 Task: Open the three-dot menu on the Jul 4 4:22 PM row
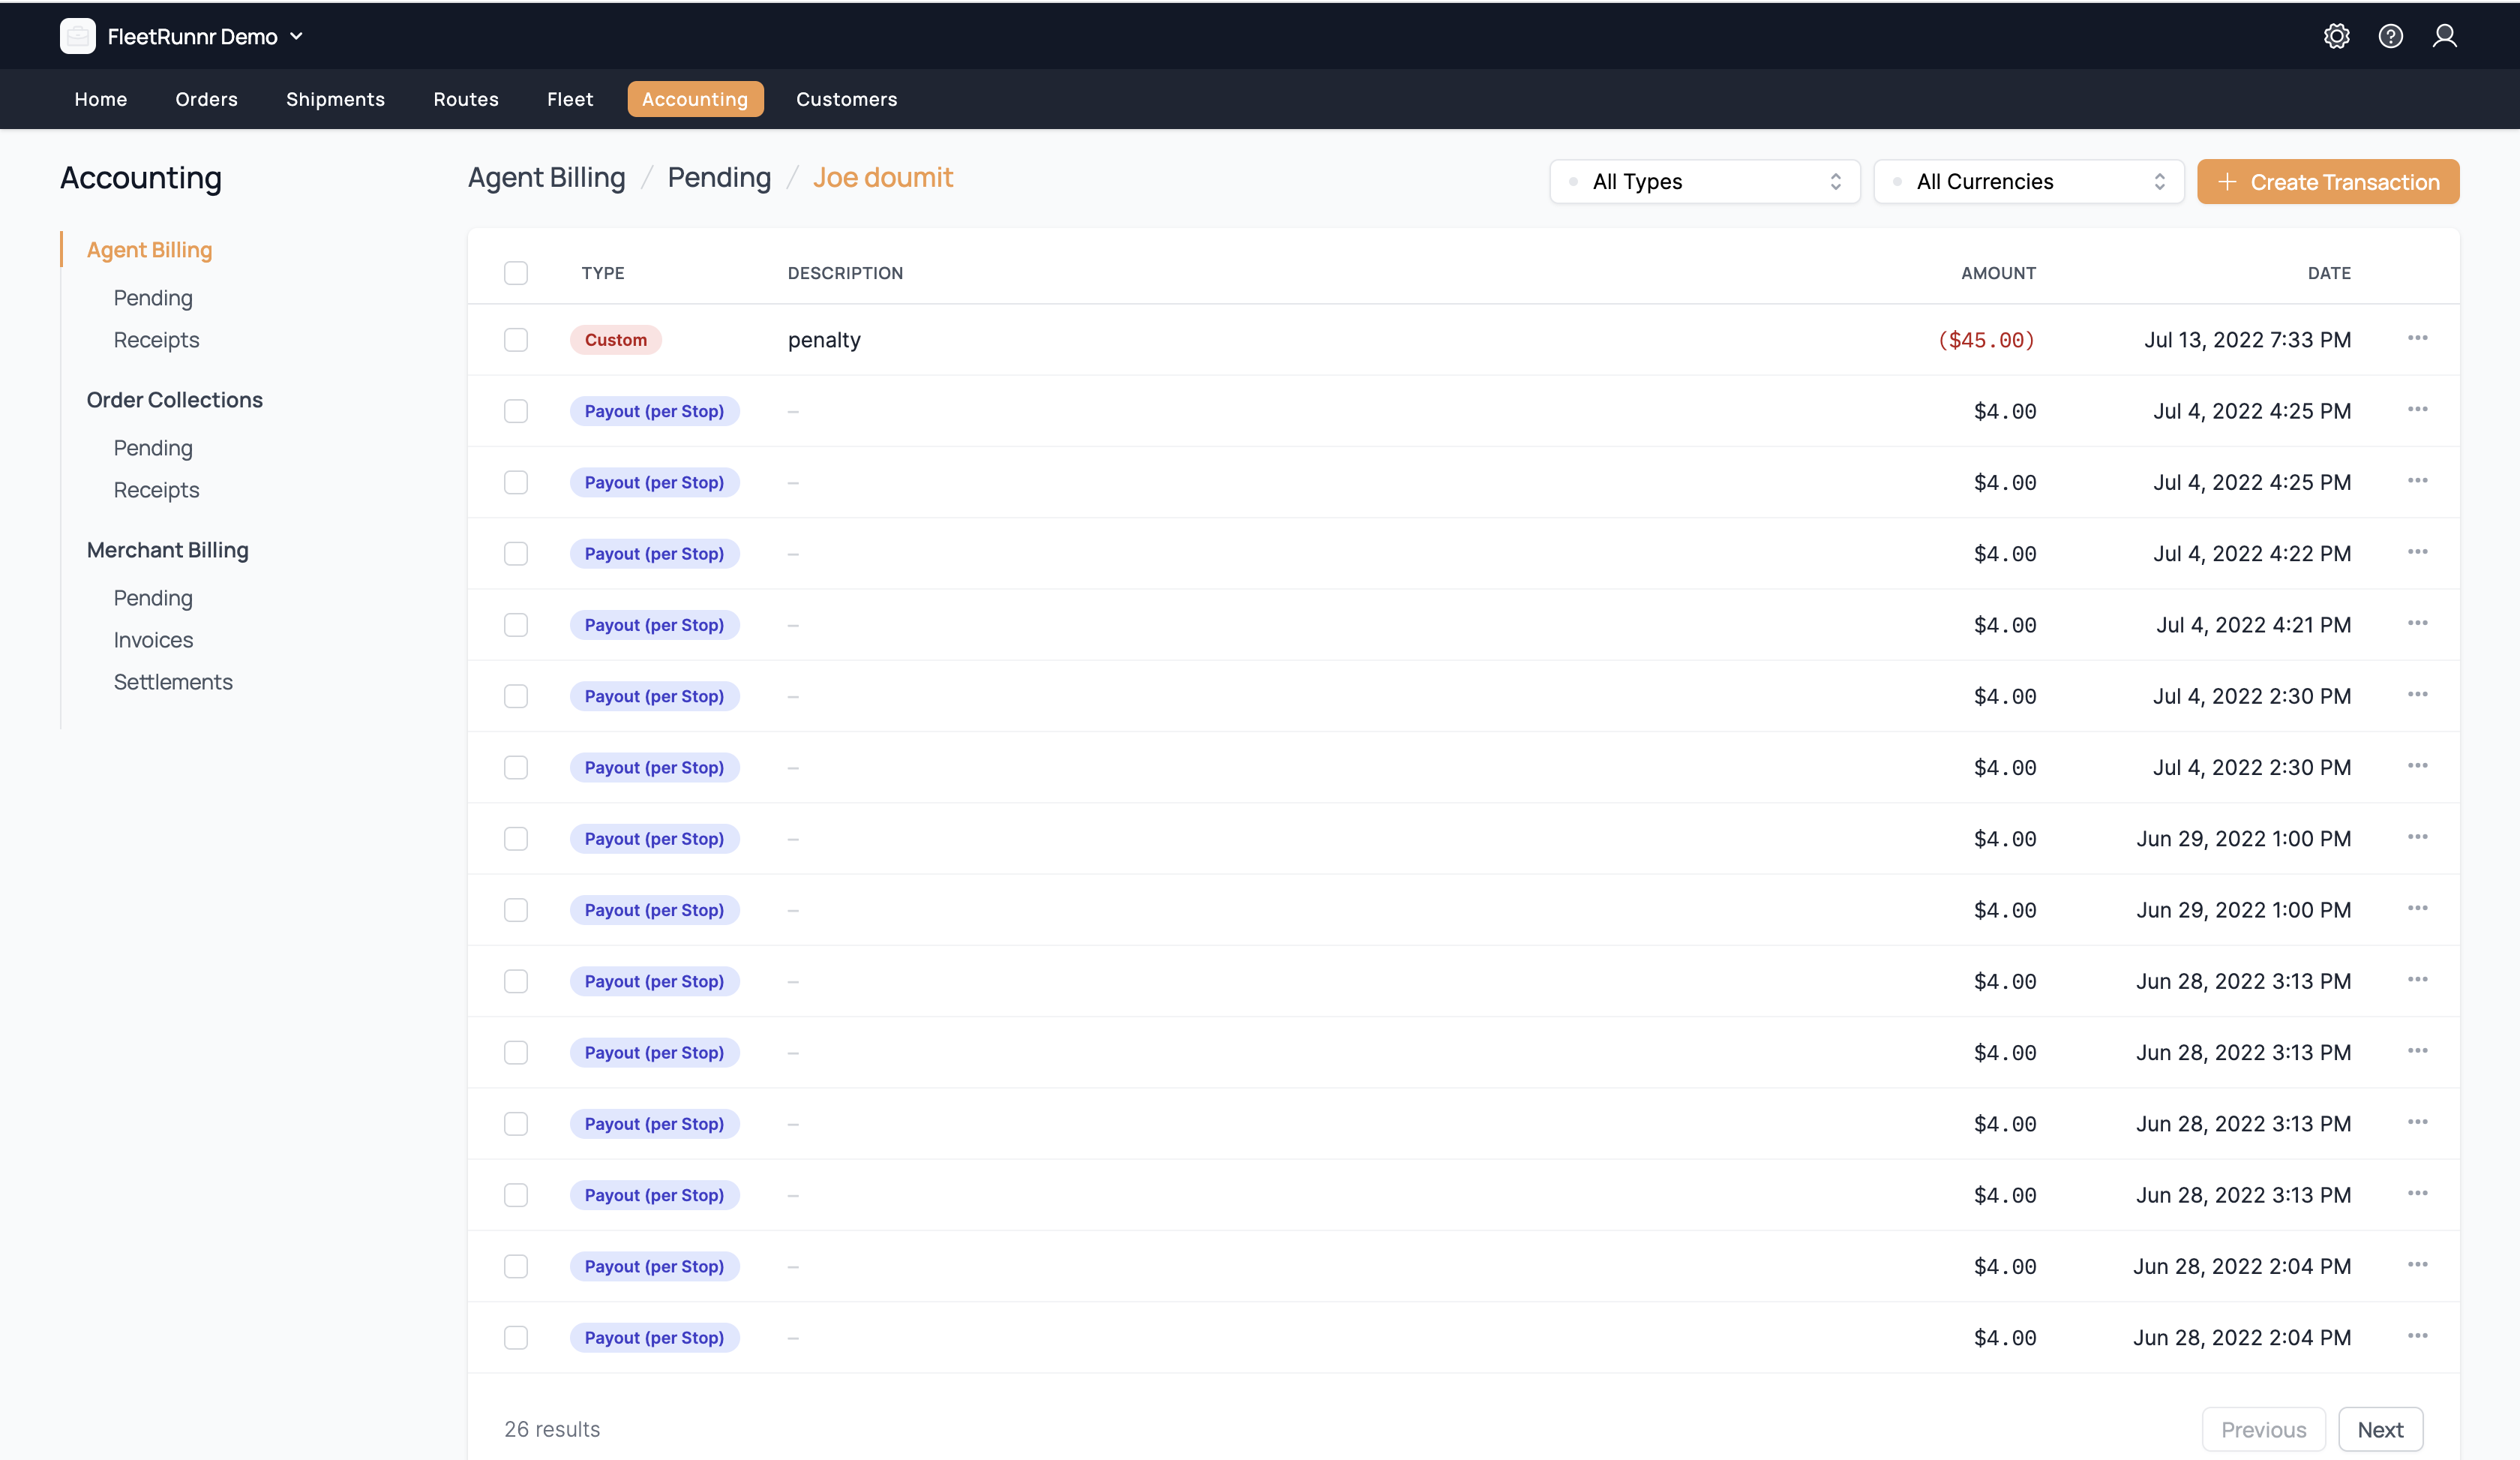point(2419,552)
